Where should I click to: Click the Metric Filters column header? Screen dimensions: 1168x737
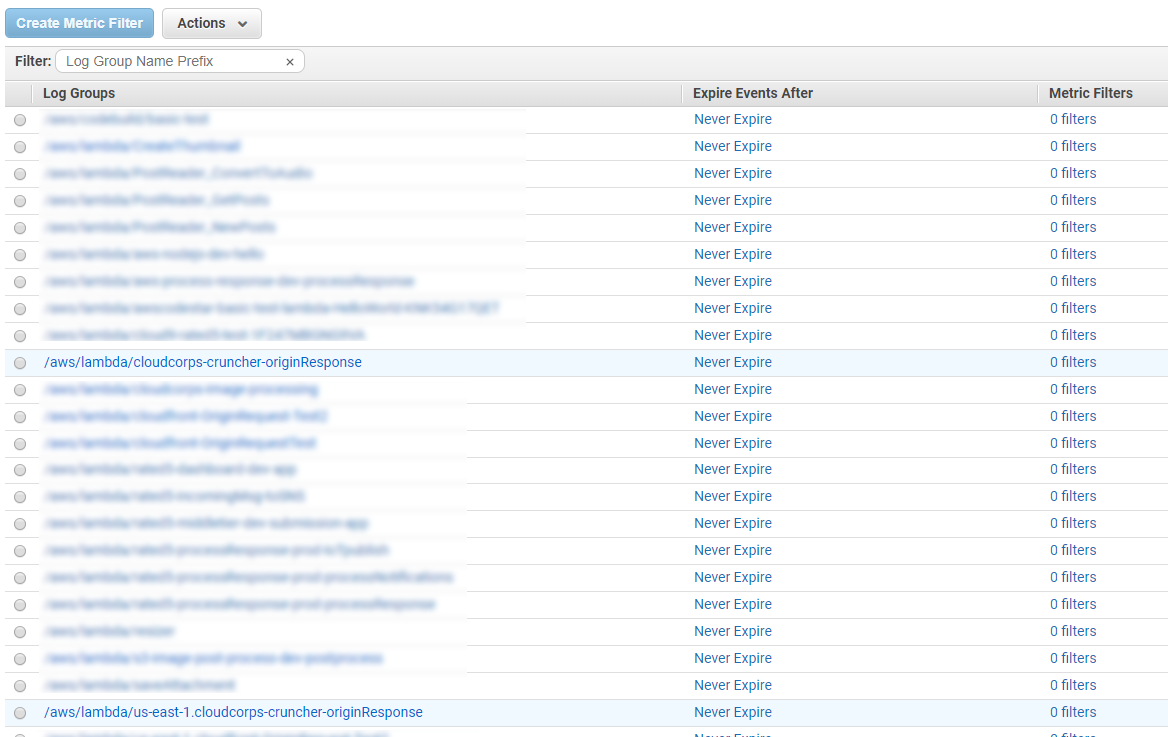pyautogui.click(x=1091, y=93)
